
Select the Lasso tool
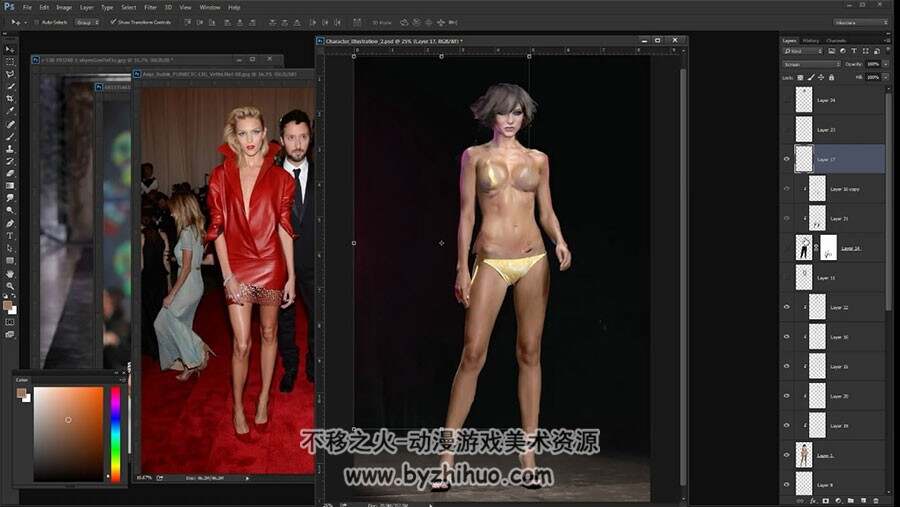click(10, 74)
